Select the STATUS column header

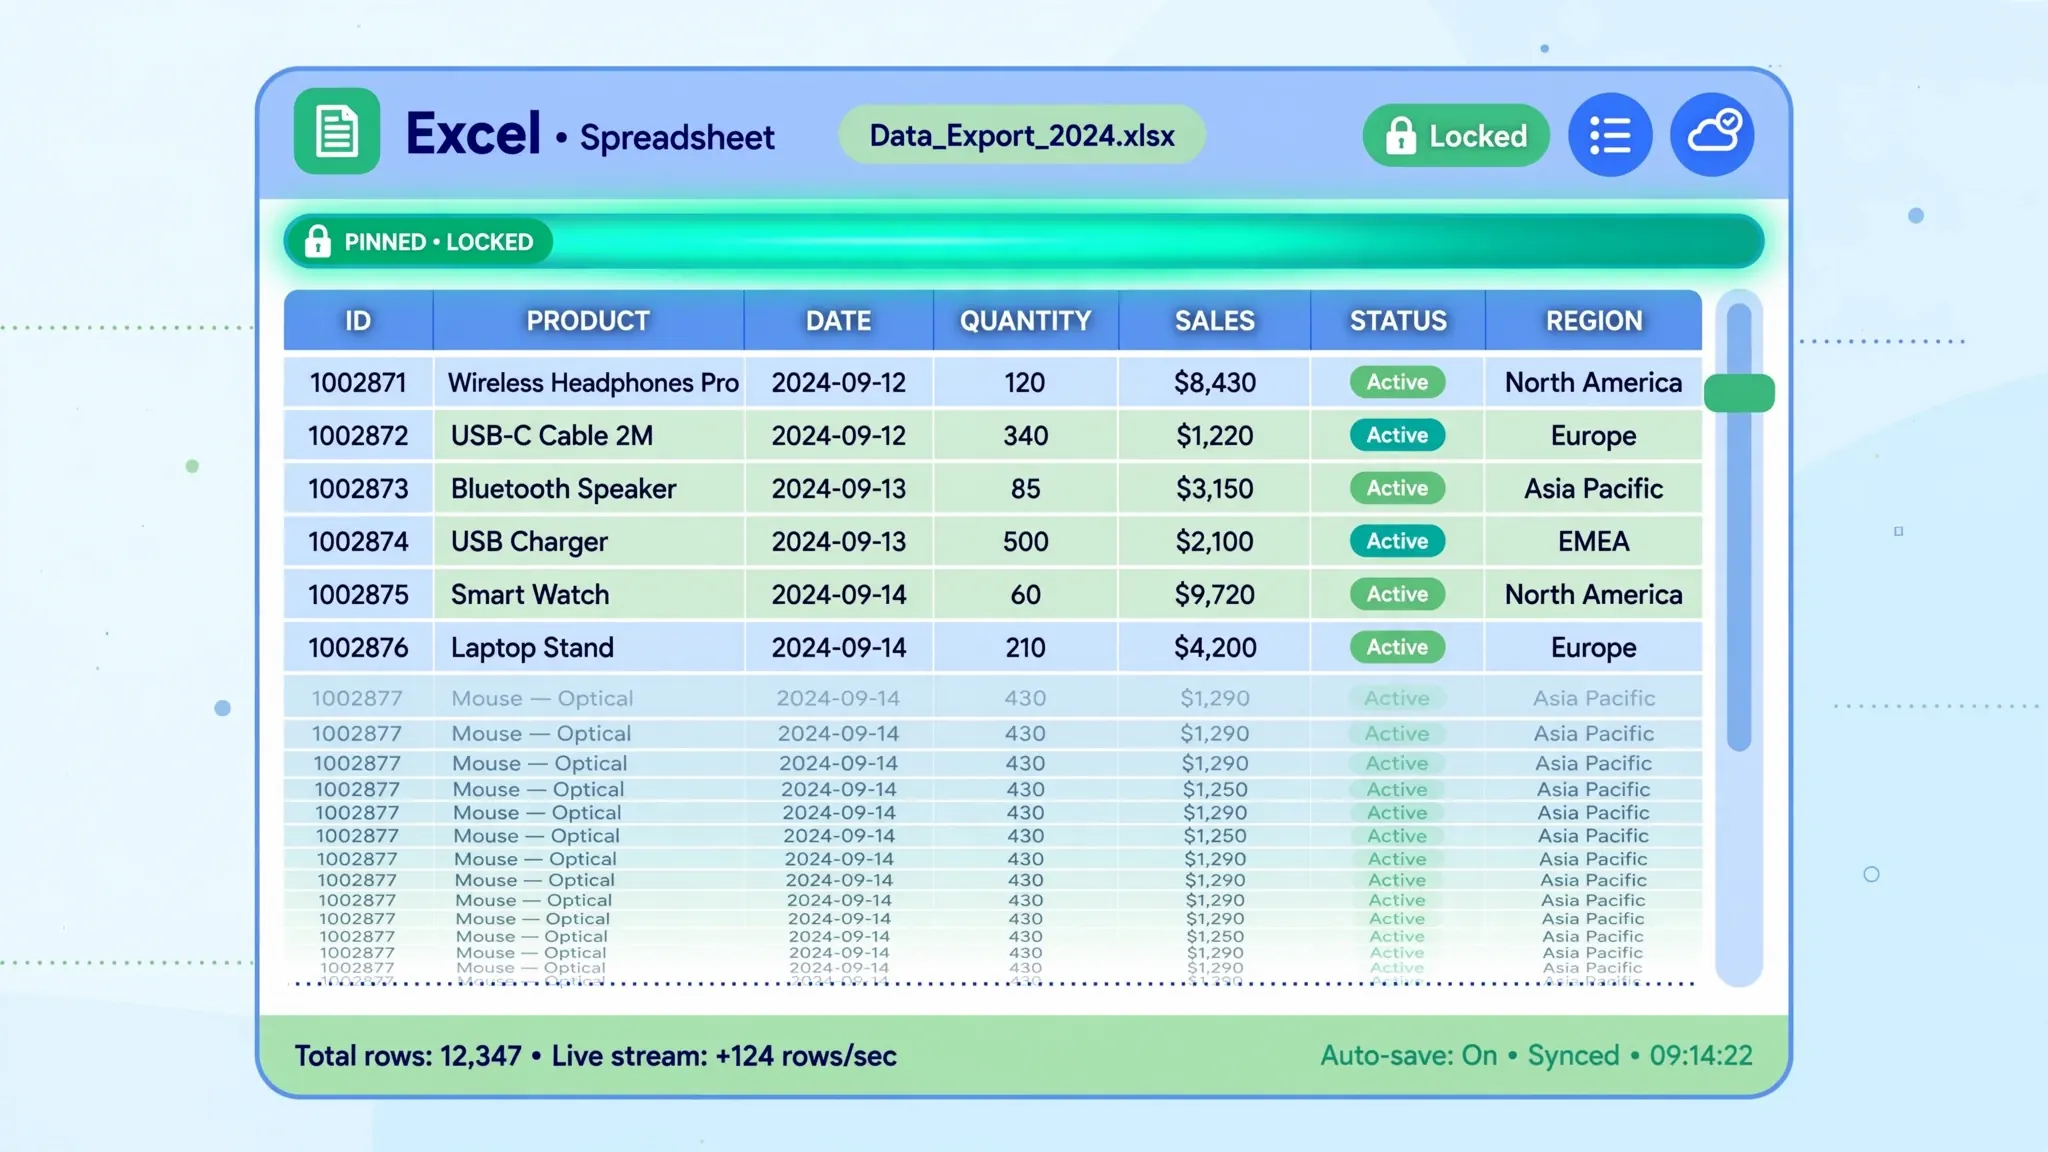[x=1398, y=320]
